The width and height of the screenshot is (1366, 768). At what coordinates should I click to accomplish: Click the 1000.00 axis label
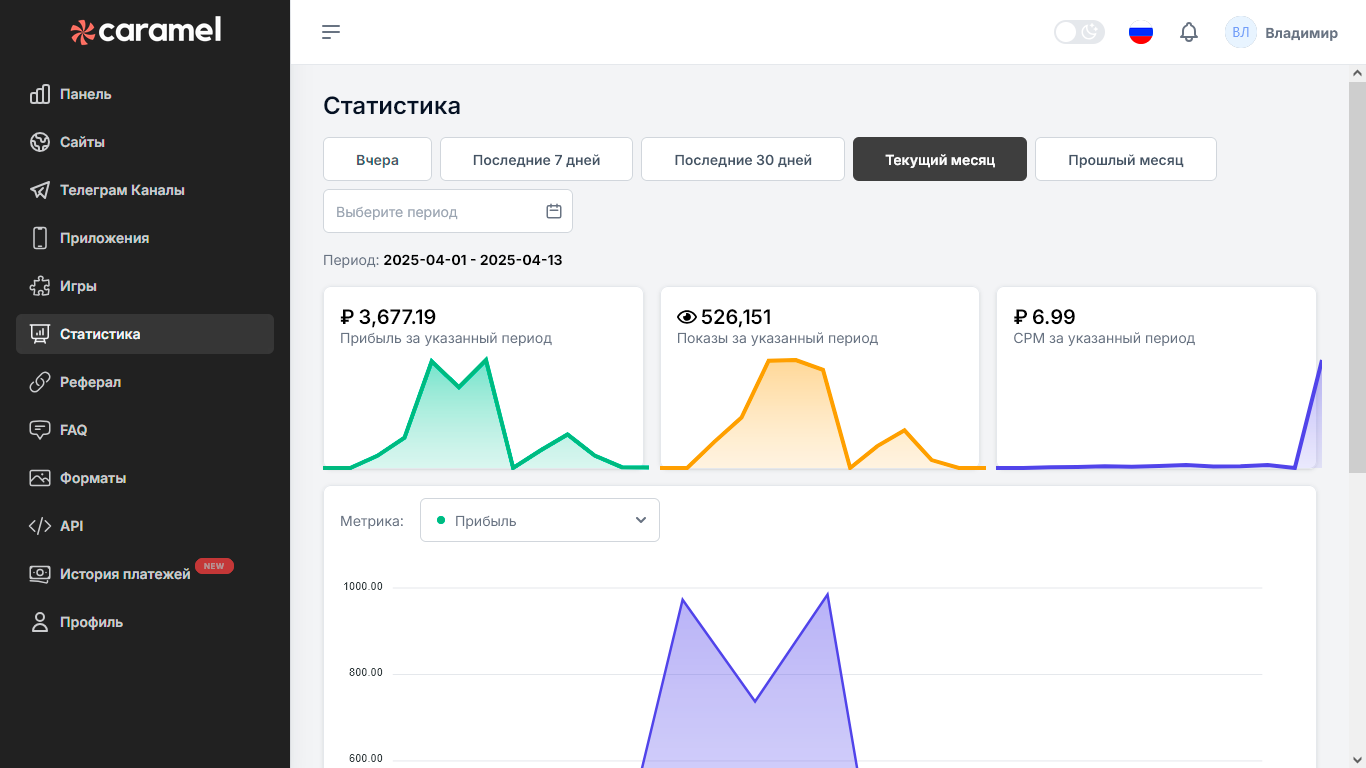[x=363, y=587]
